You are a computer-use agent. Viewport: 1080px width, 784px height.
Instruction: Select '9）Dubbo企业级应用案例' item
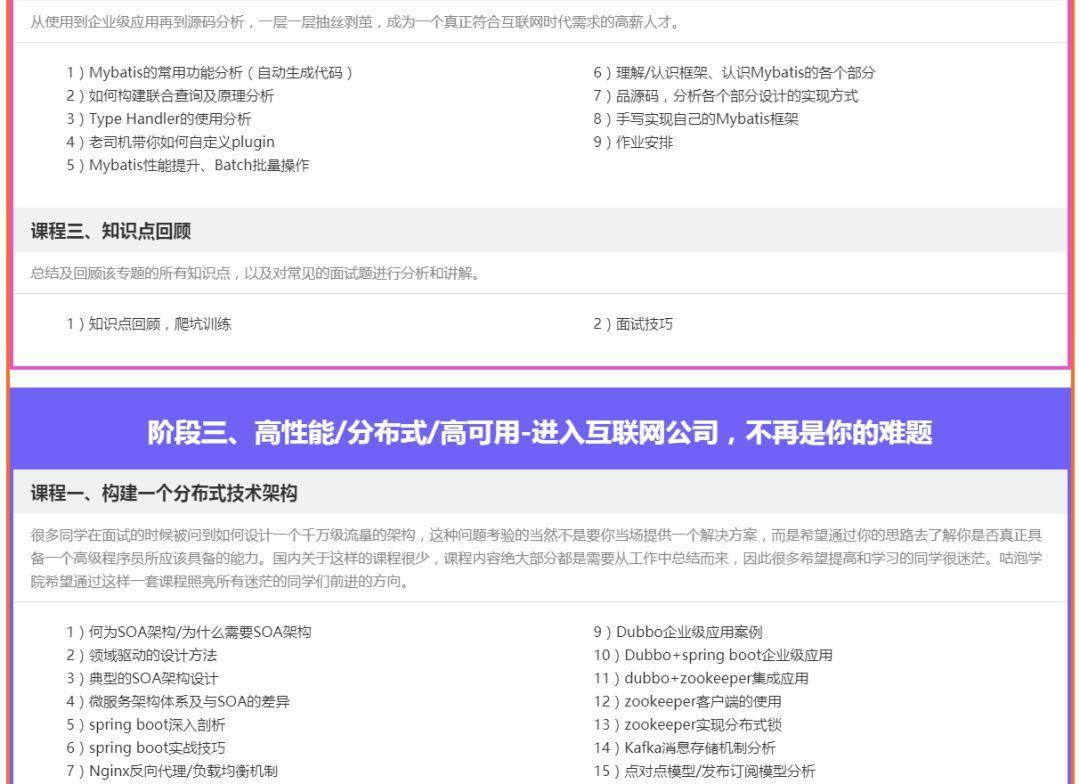coord(678,632)
